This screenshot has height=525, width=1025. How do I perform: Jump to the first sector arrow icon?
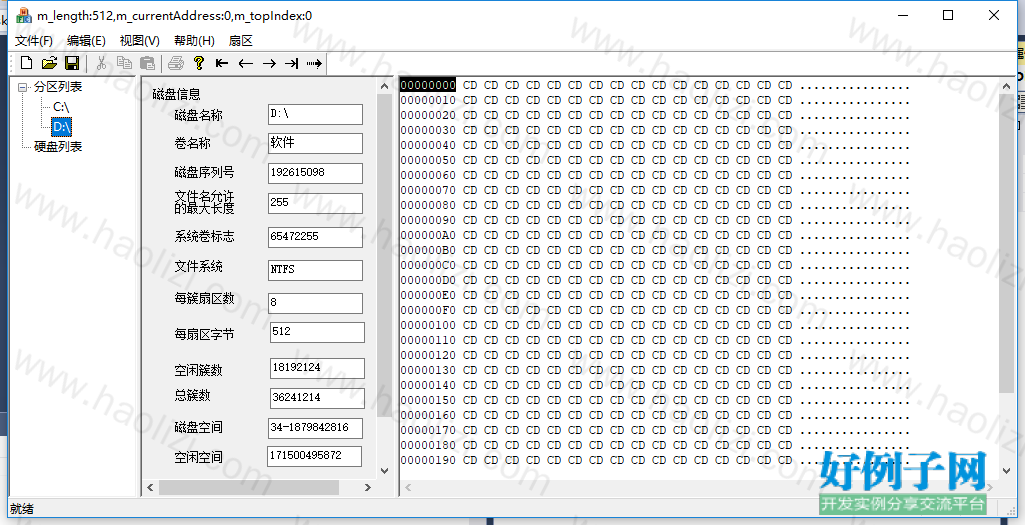pos(222,63)
